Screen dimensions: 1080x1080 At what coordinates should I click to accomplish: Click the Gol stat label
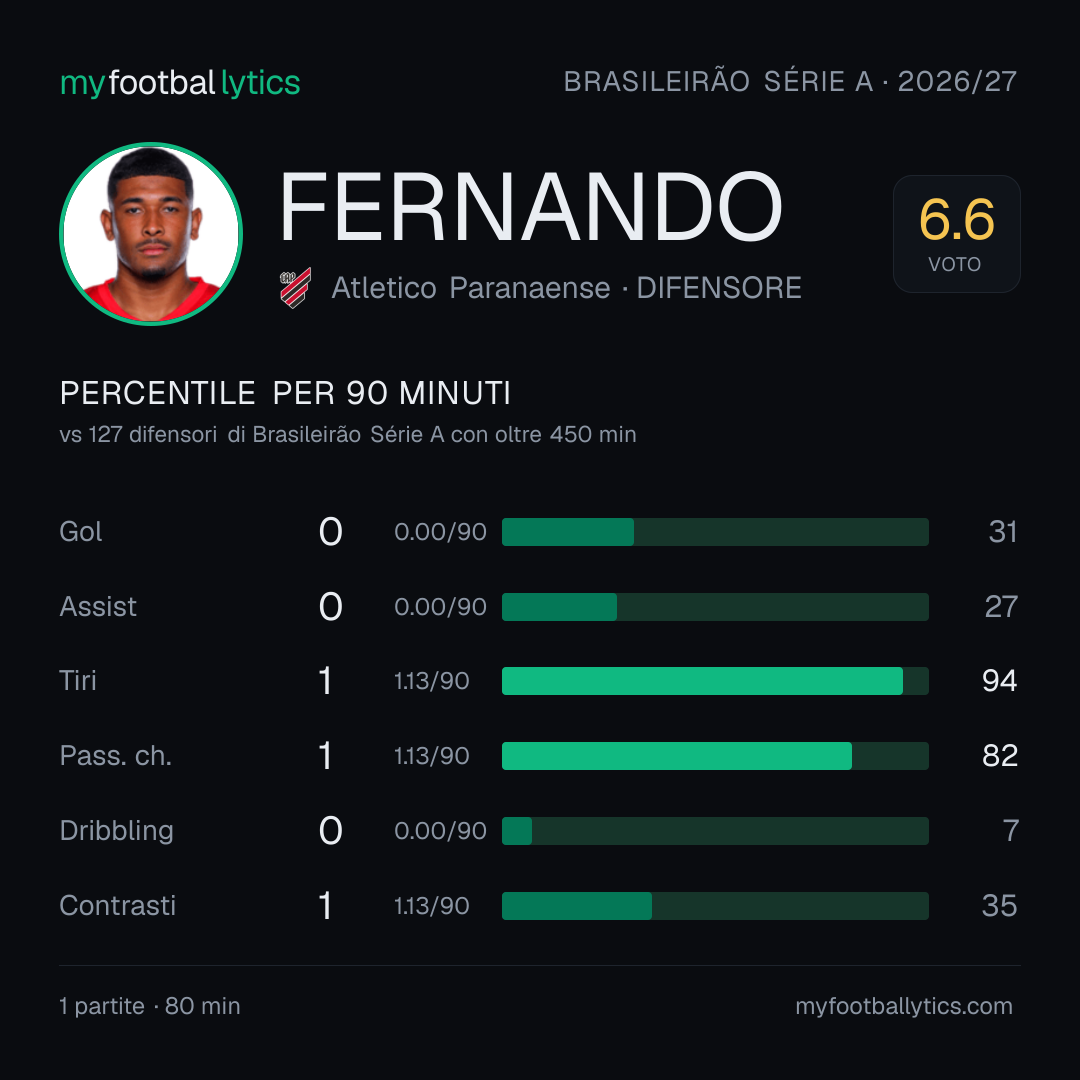(x=81, y=532)
